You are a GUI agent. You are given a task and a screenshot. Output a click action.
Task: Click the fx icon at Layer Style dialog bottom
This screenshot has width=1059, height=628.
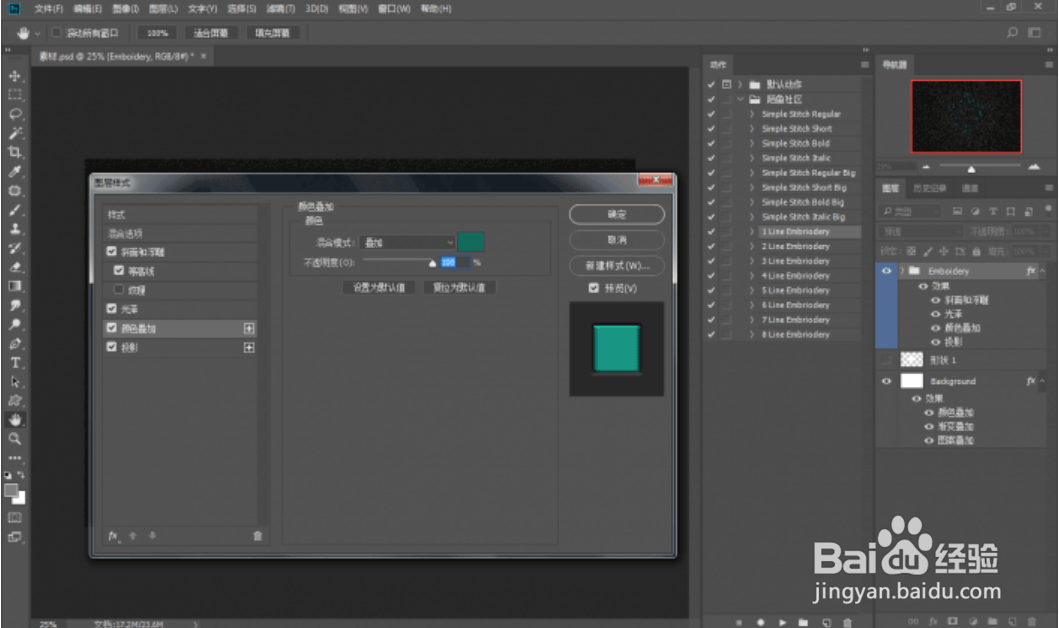(113, 535)
